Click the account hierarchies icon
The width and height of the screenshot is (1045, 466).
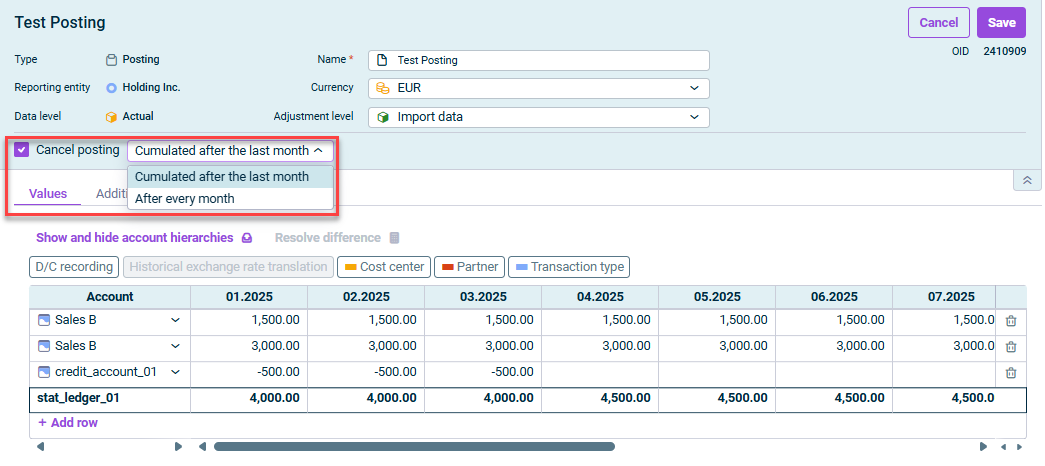click(x=247, y=238)
